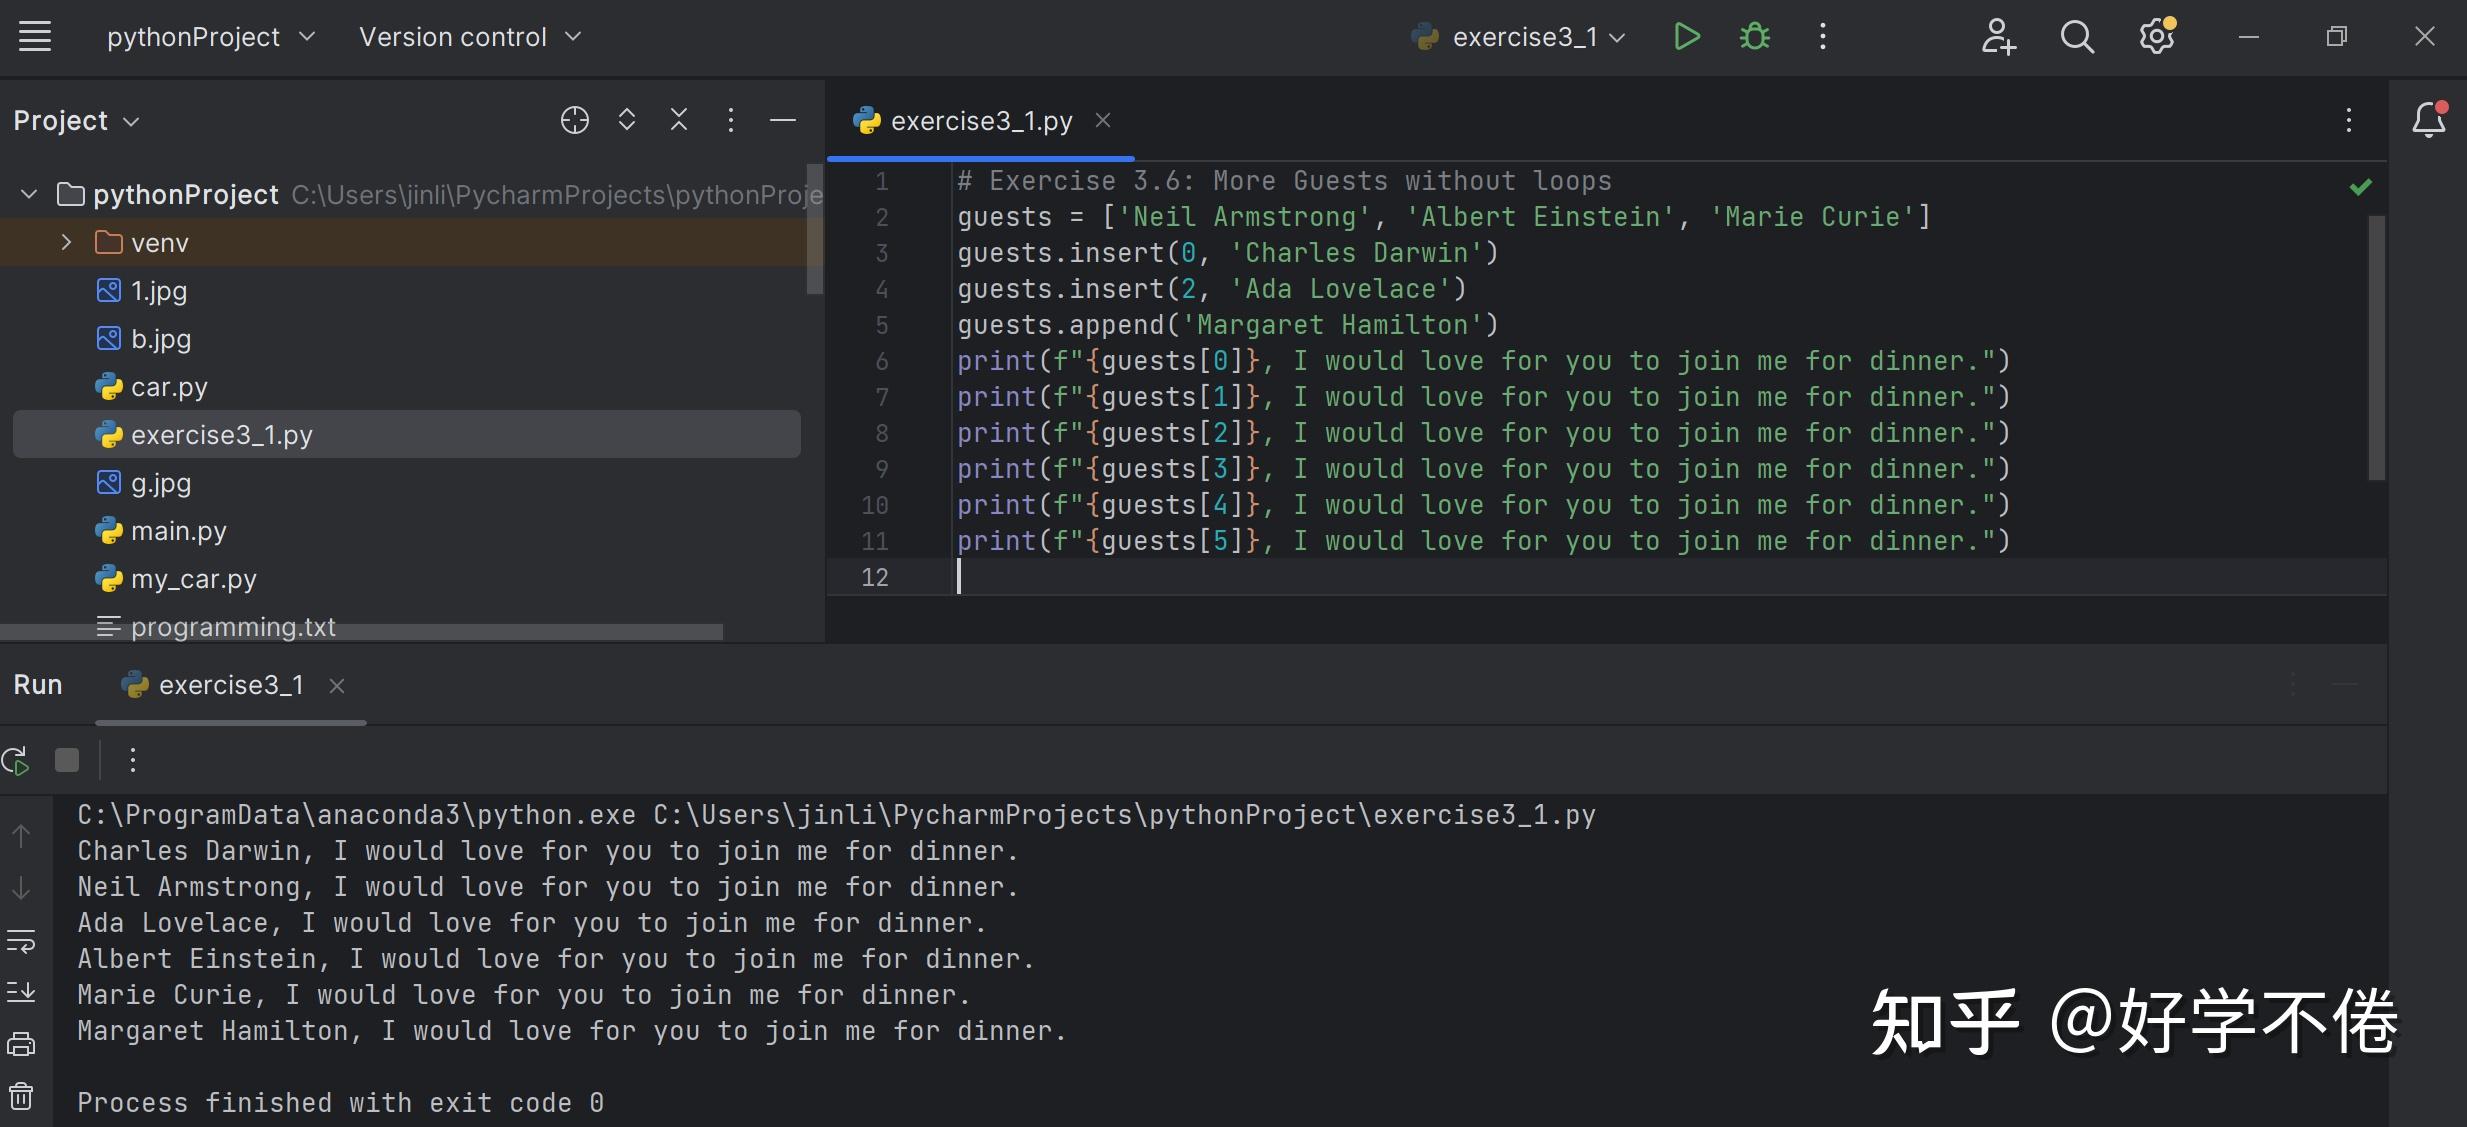Open Search Everywhere
Screen dimensions: 2467x1127
2078,36
